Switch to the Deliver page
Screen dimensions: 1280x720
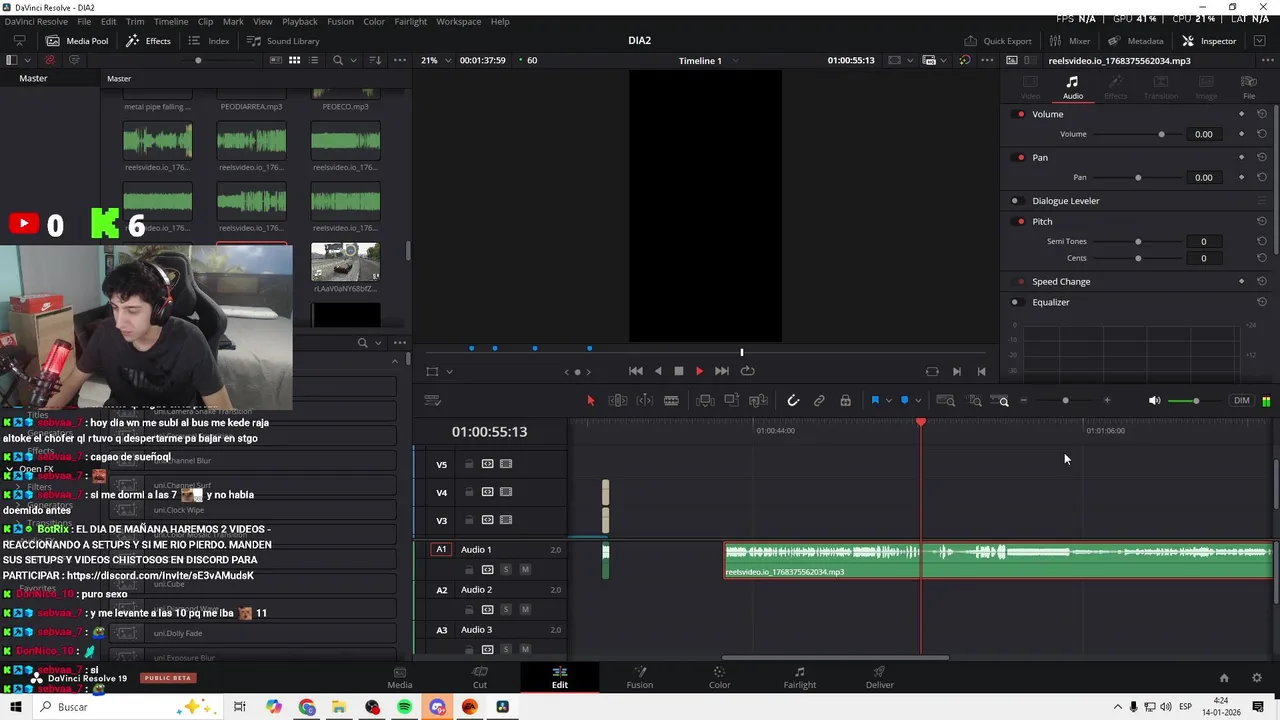pyautogui.click(x=880, y=677)
